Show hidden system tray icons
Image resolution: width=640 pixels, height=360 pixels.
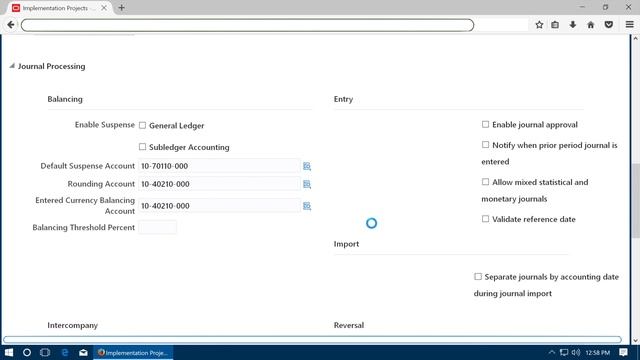click(x=552, y=352)
